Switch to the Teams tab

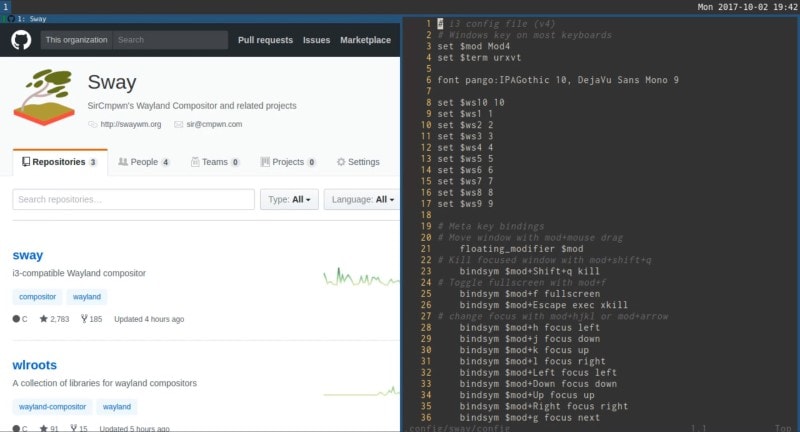point(215,162)
